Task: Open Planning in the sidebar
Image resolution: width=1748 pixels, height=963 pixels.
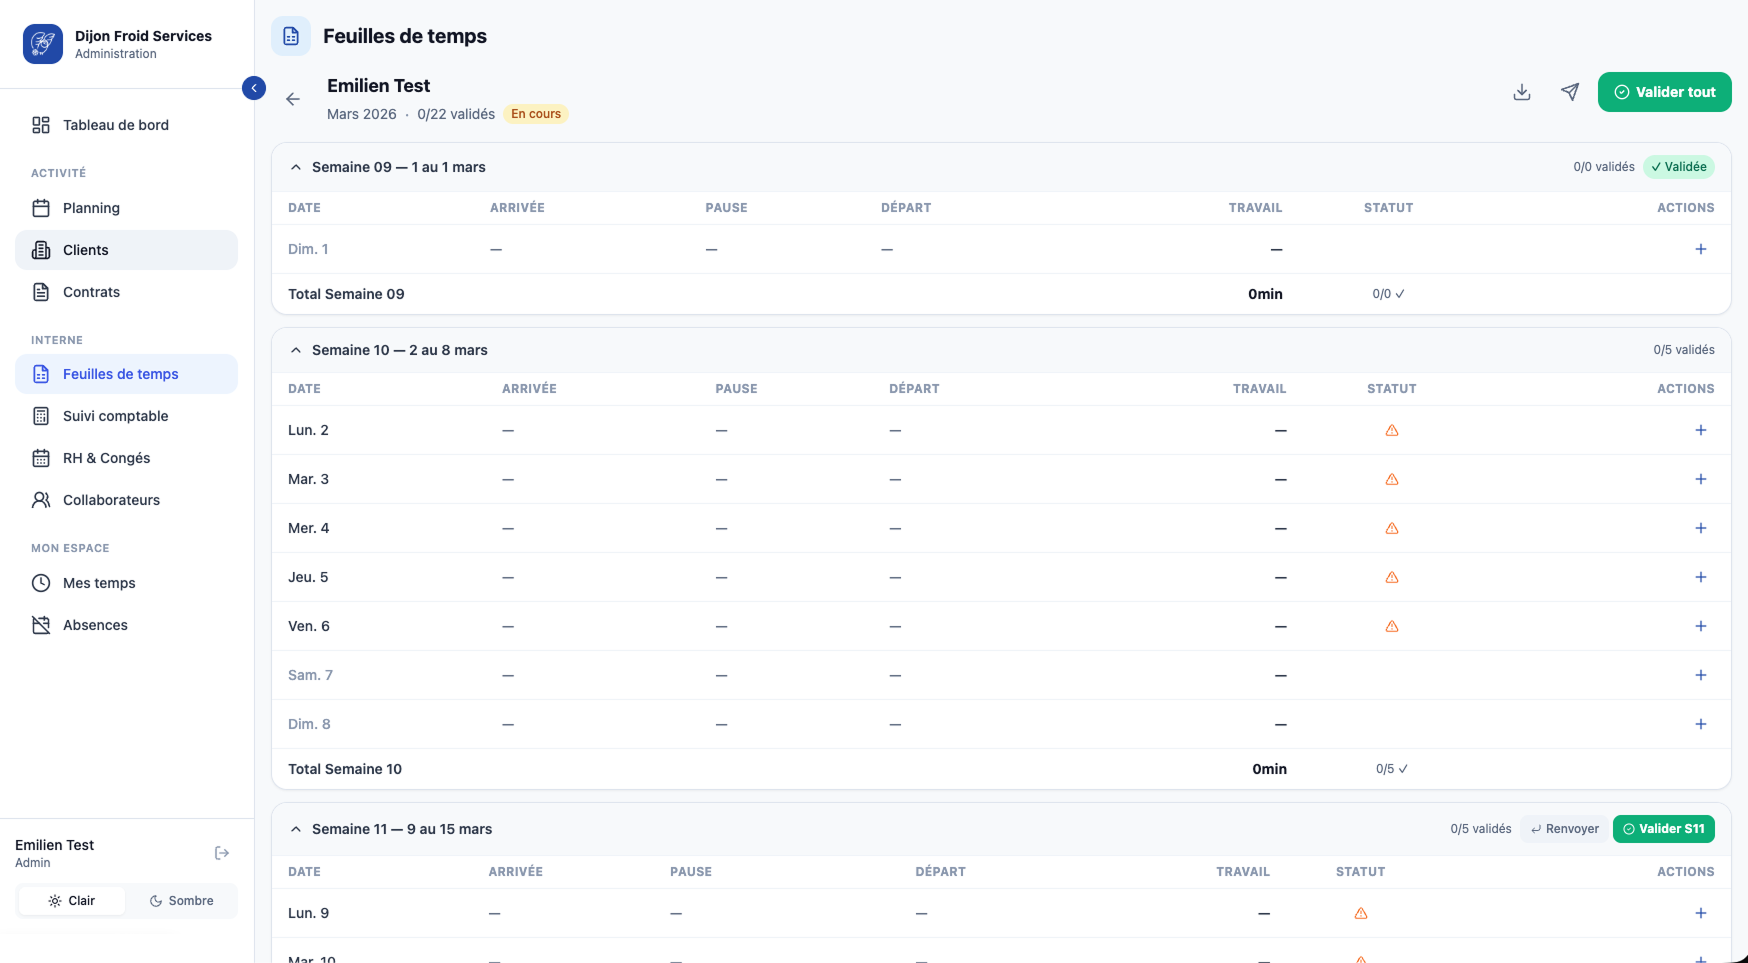Action: (91, 208)
